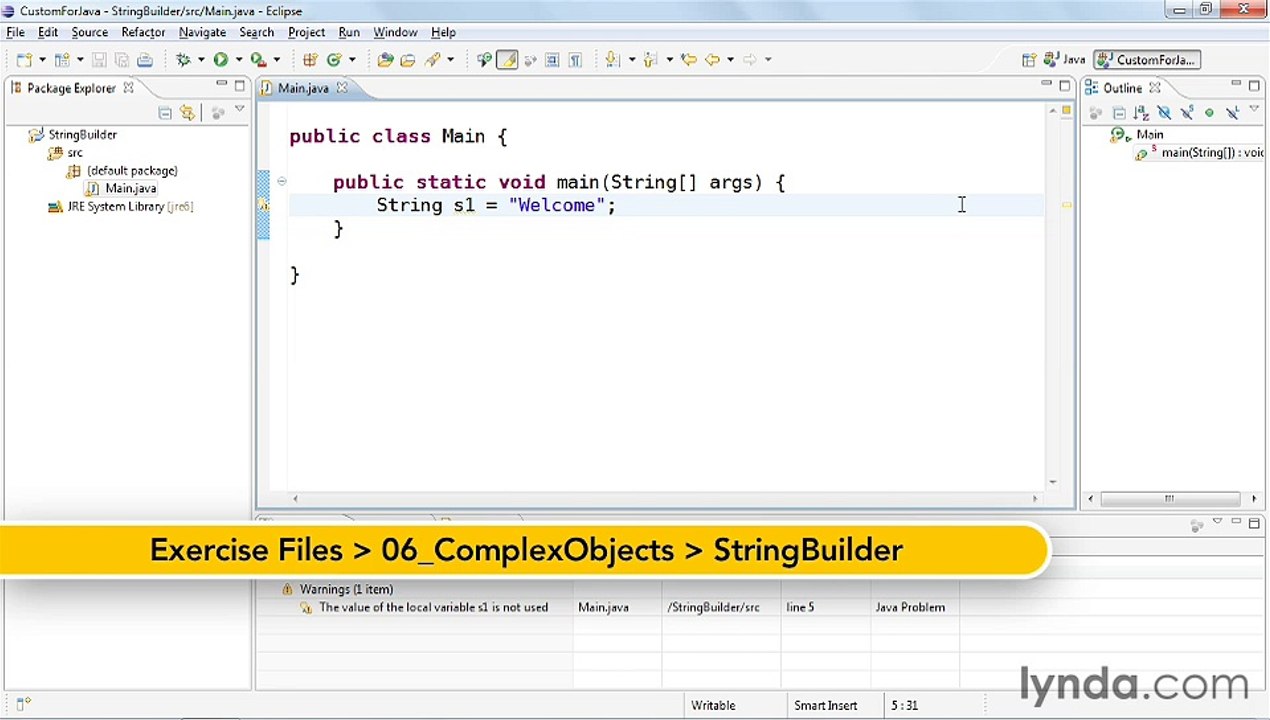1270x720 pixels.
Task: Open Package Explorer view menu triangle
Action: tap(240, 110)
